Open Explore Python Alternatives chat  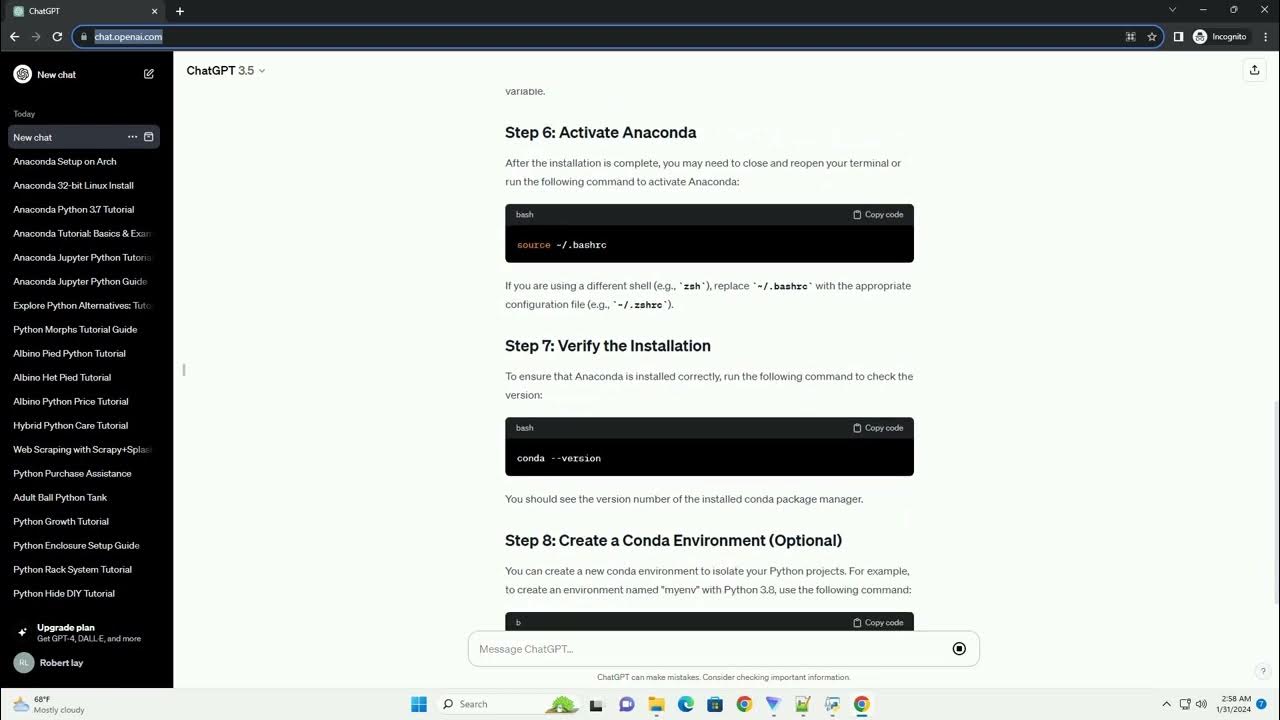point(84,305)
